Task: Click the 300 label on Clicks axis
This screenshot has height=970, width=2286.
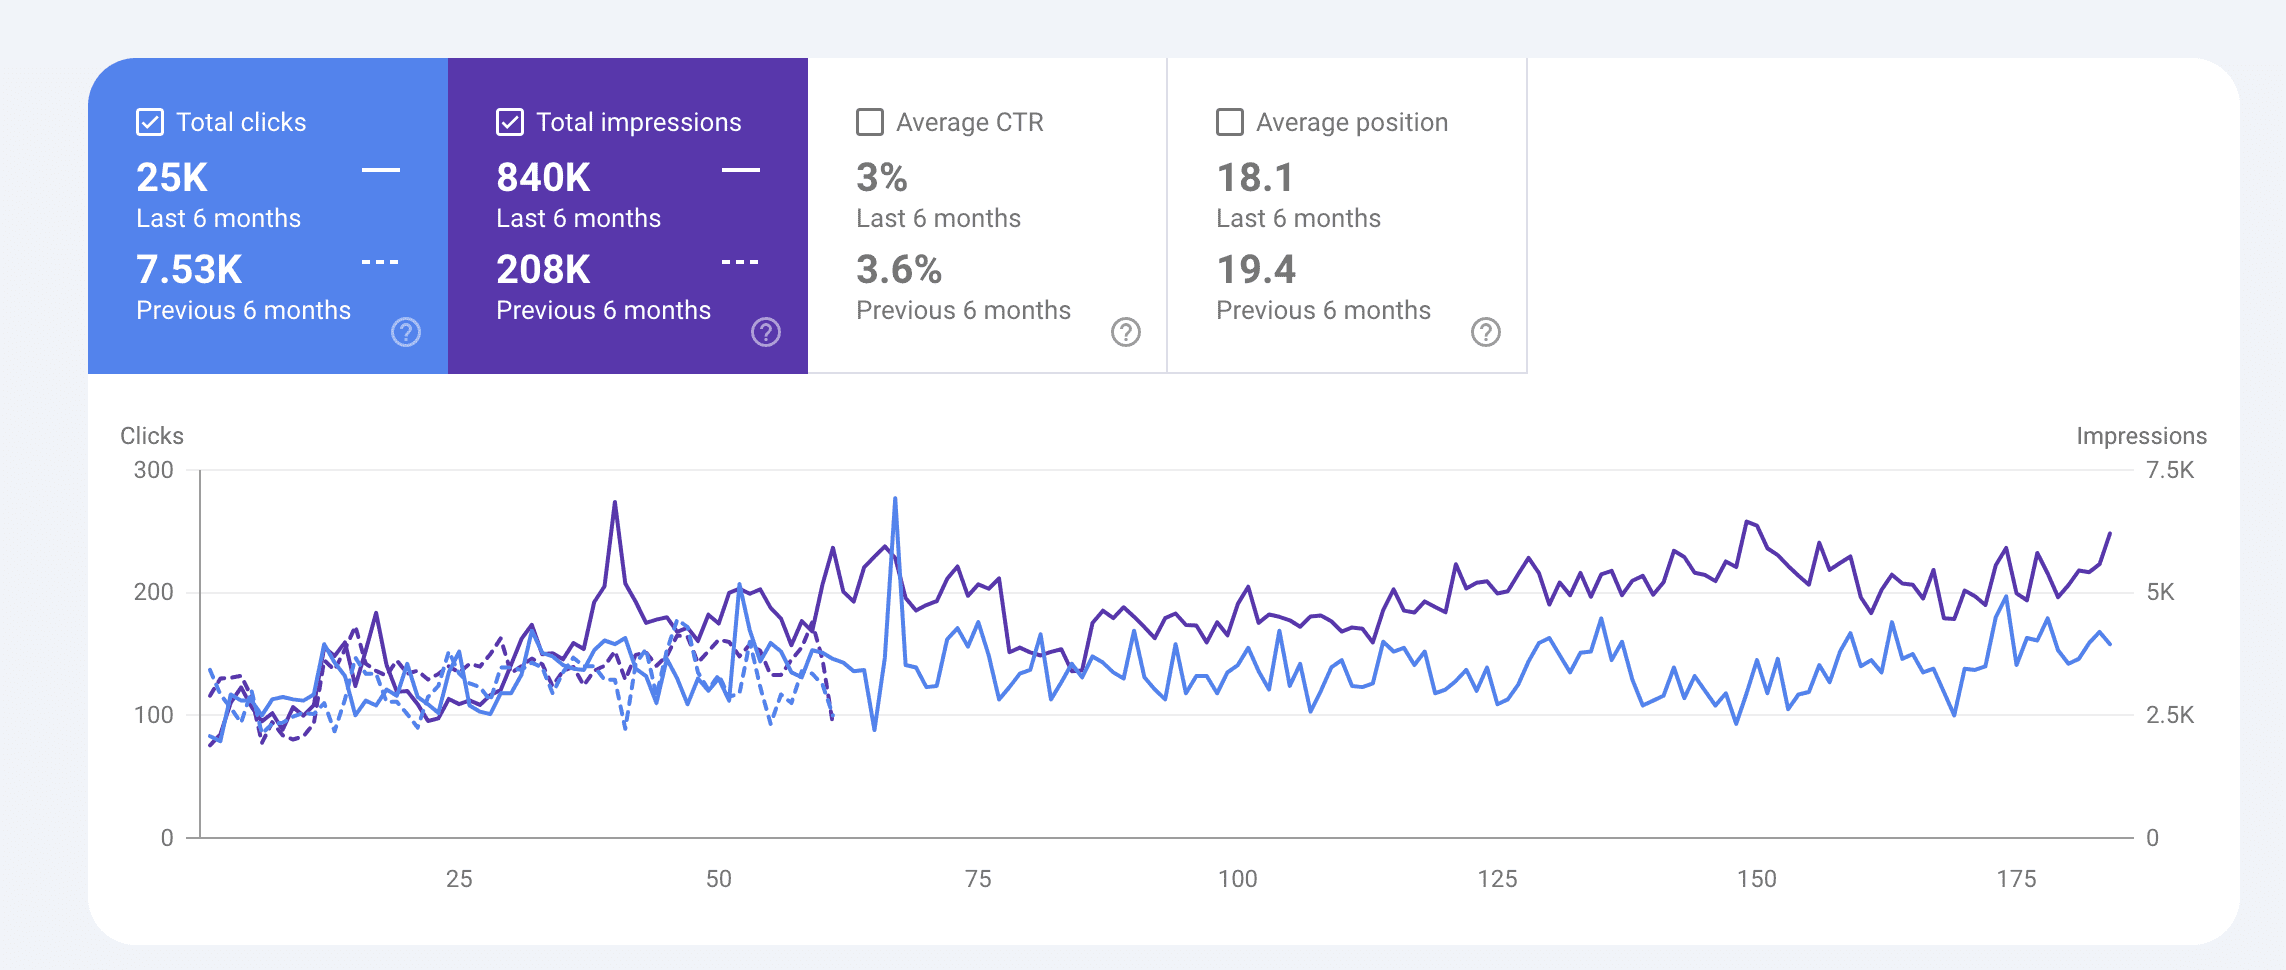Action: click(x=154, y=470)
